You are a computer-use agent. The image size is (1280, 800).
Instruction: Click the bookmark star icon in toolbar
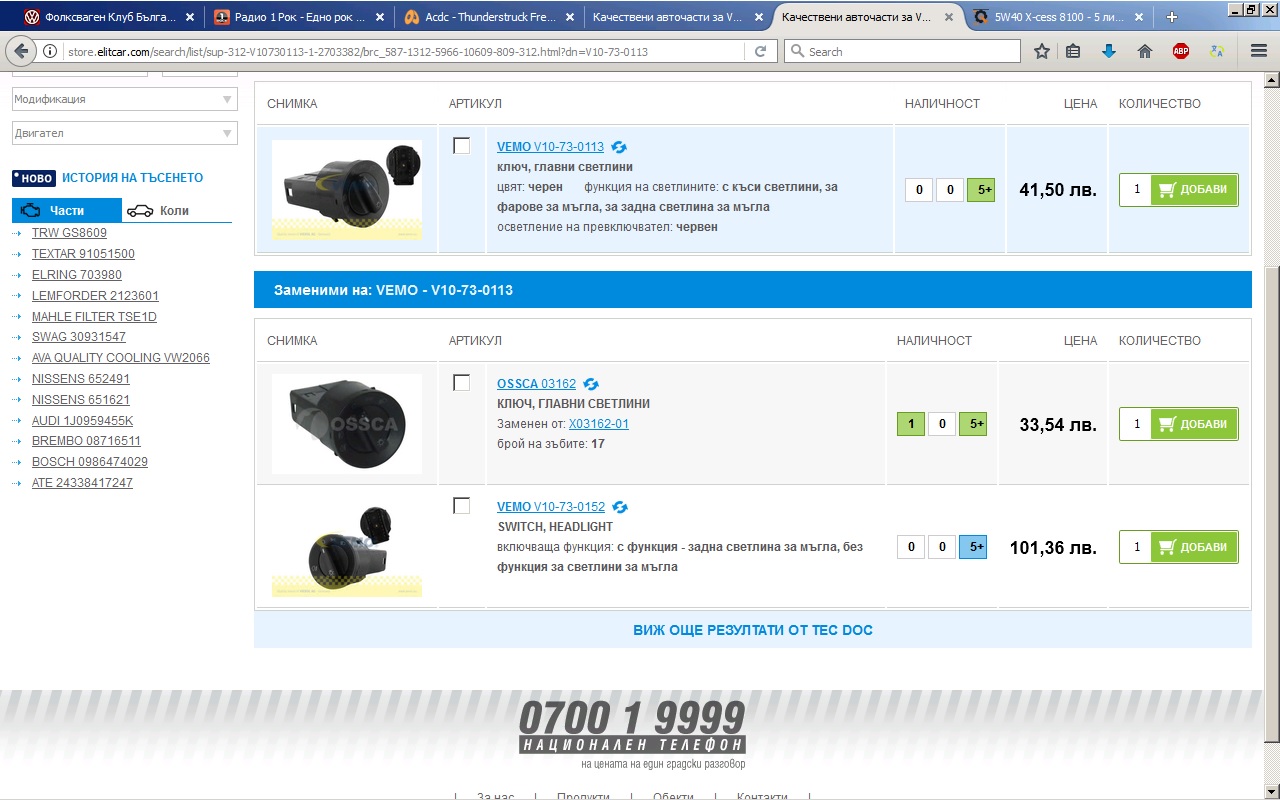pos(1042,51)
